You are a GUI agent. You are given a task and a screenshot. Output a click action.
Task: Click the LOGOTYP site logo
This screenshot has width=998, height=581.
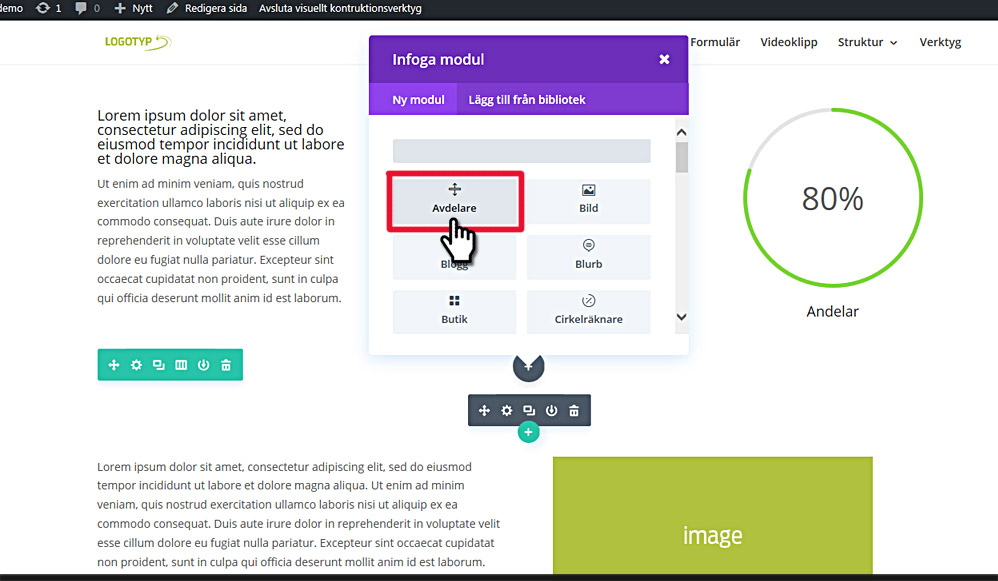[x=138, y=42]
